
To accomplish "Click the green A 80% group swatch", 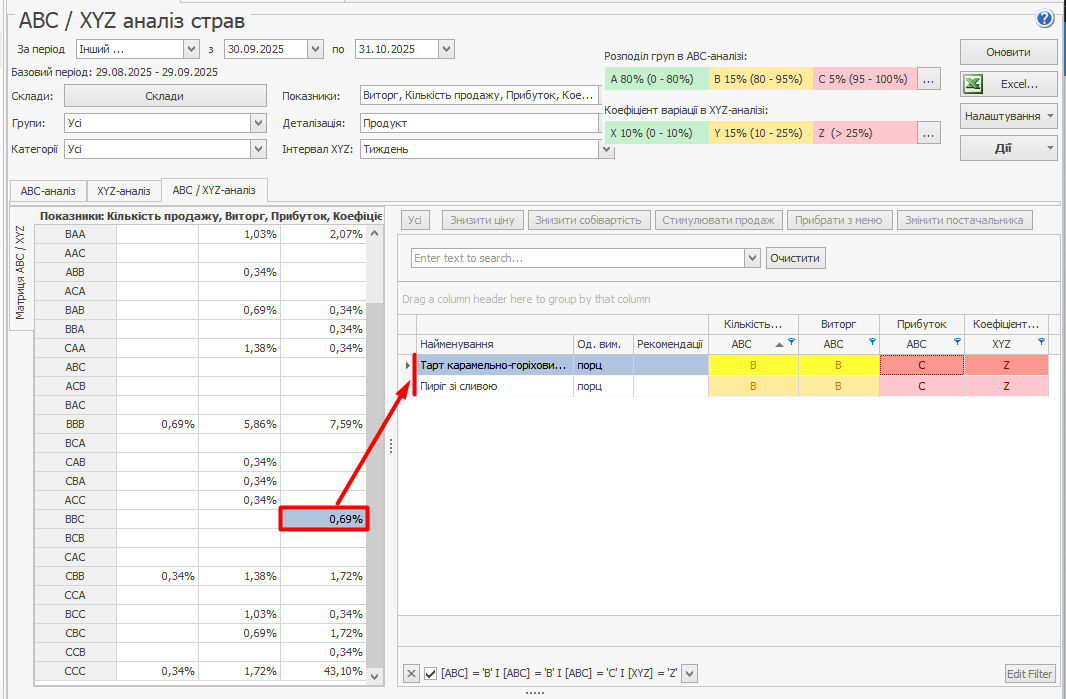I will pyautogui.click(x=655, y=78).
